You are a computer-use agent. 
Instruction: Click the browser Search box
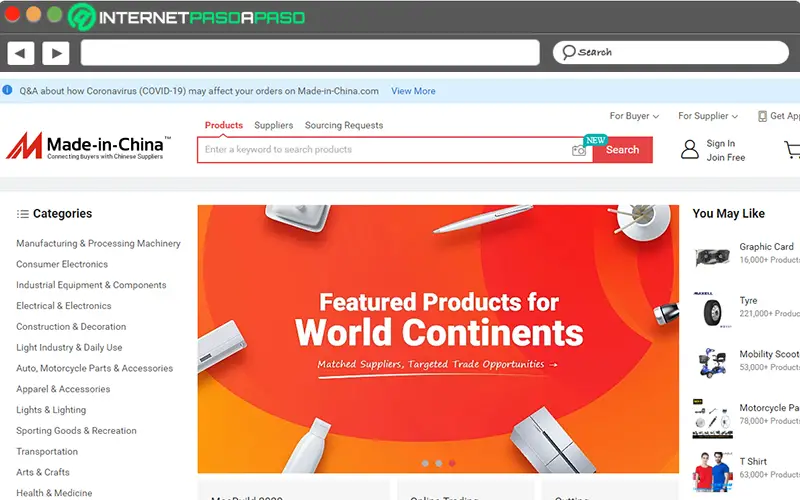(671, 52)
